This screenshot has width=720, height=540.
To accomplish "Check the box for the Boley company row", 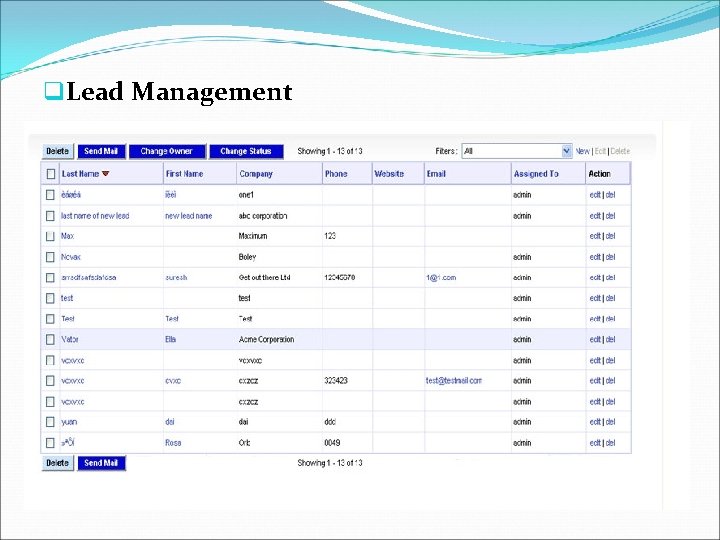I will pos(50,257).
